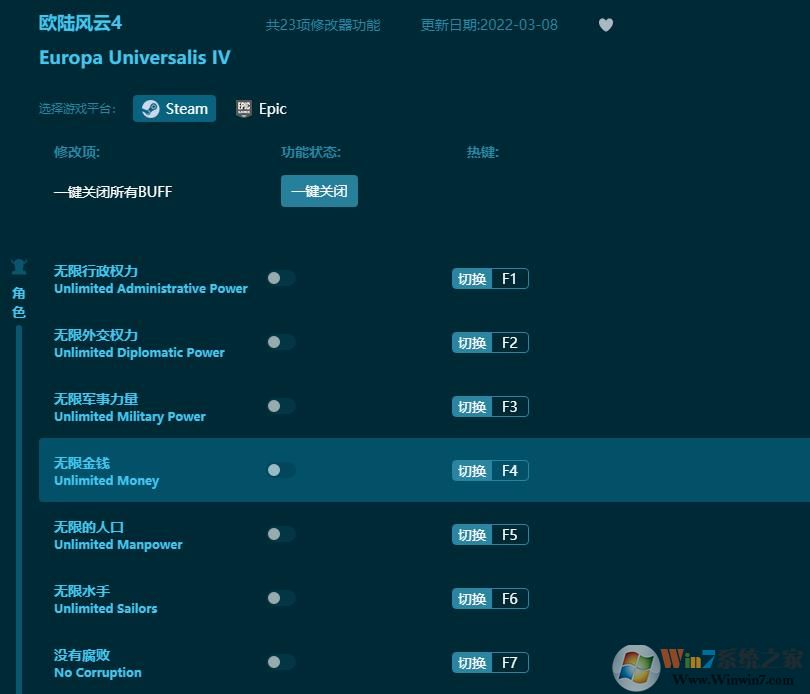Click 切换 button for F1 hotkey
810x694 pixels.
click(472, 279)
